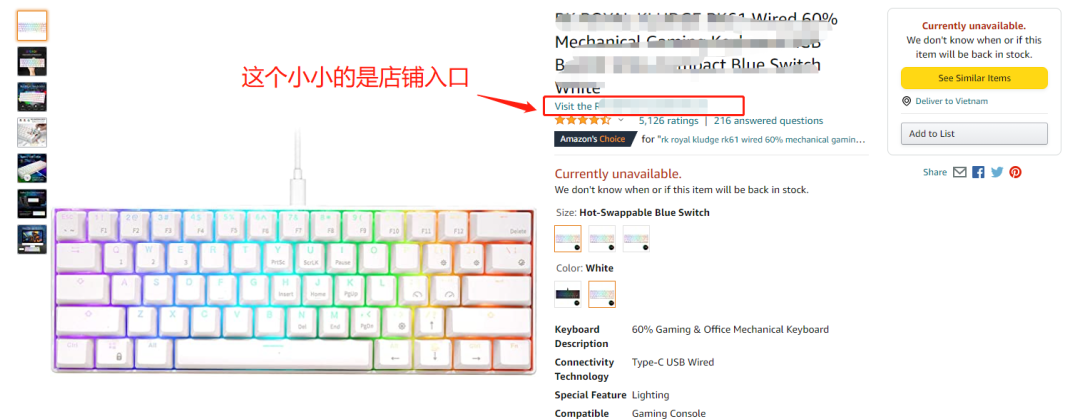Choose the White keyboard color swatch

602,294
